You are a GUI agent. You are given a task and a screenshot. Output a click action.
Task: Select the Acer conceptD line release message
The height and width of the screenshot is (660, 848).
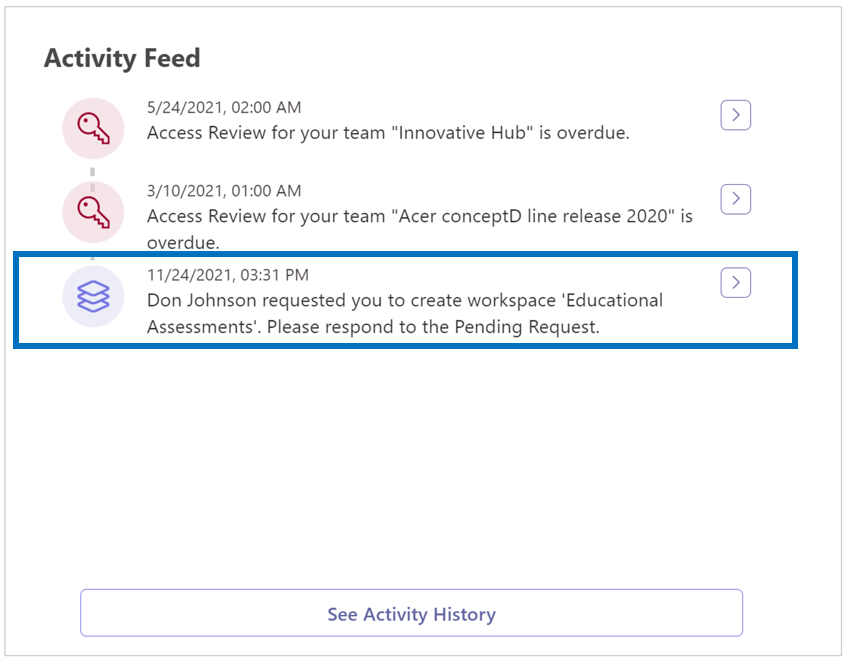[420, 229]
